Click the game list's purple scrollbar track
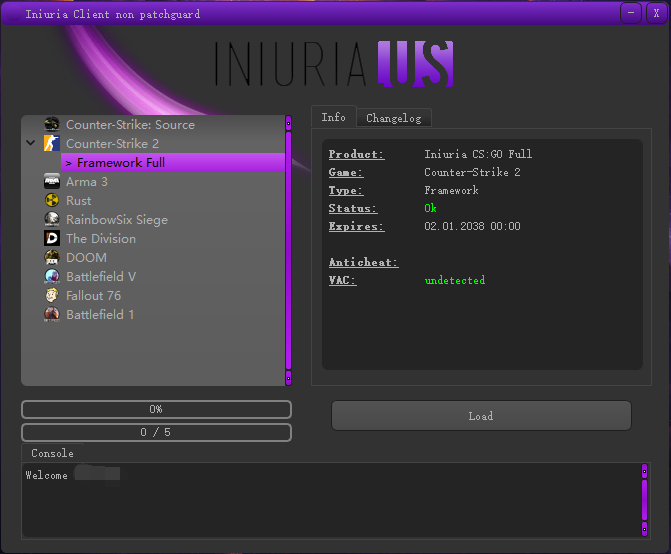 289,250
